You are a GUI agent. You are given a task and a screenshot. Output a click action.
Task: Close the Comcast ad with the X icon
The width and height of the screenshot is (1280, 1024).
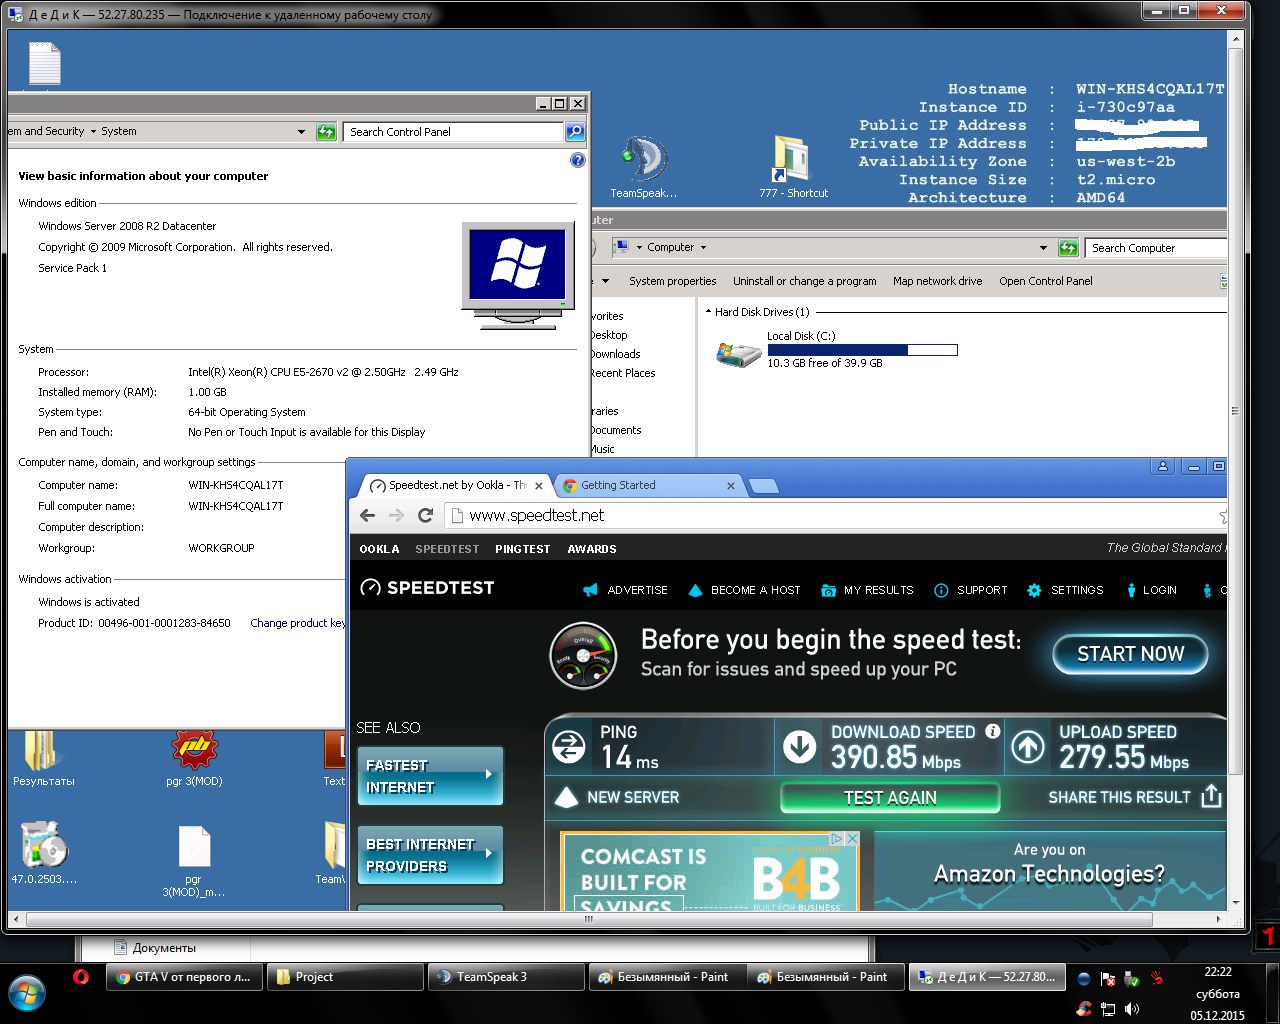(x=852, y=839)
